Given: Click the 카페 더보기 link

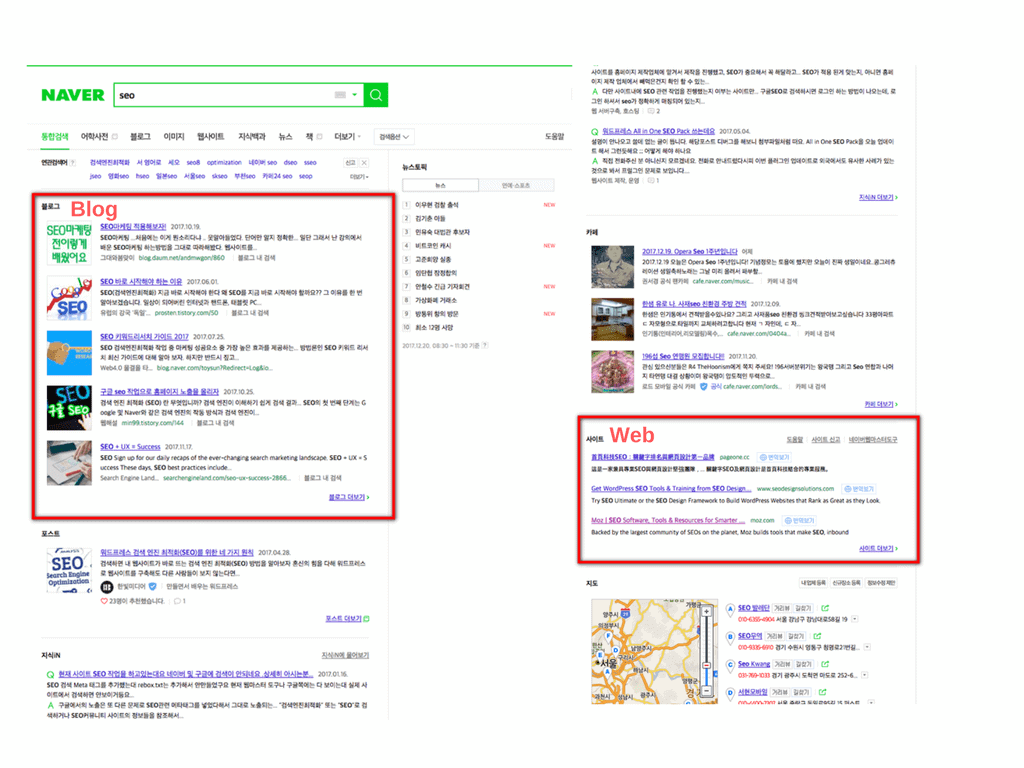Looking at the screenshot, I should click(x=881, y=404).
